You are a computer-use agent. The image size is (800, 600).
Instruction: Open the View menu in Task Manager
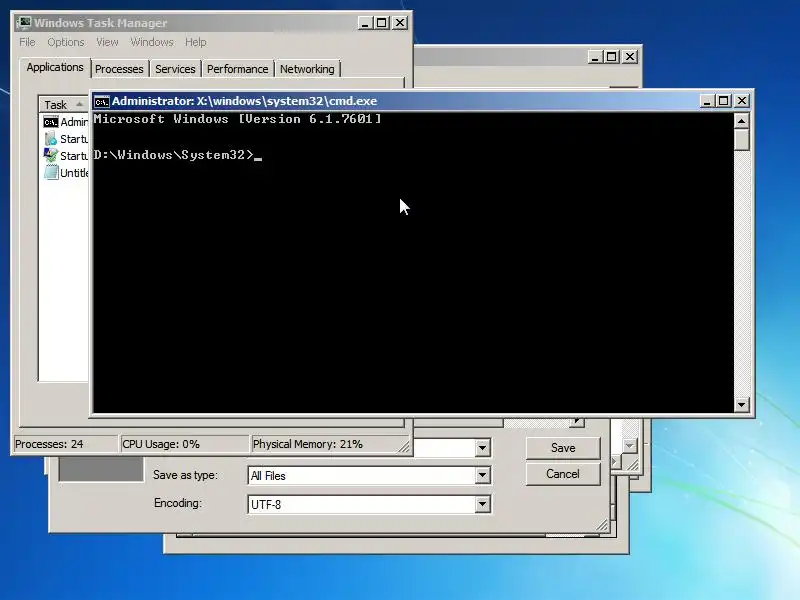click(107, 42)
